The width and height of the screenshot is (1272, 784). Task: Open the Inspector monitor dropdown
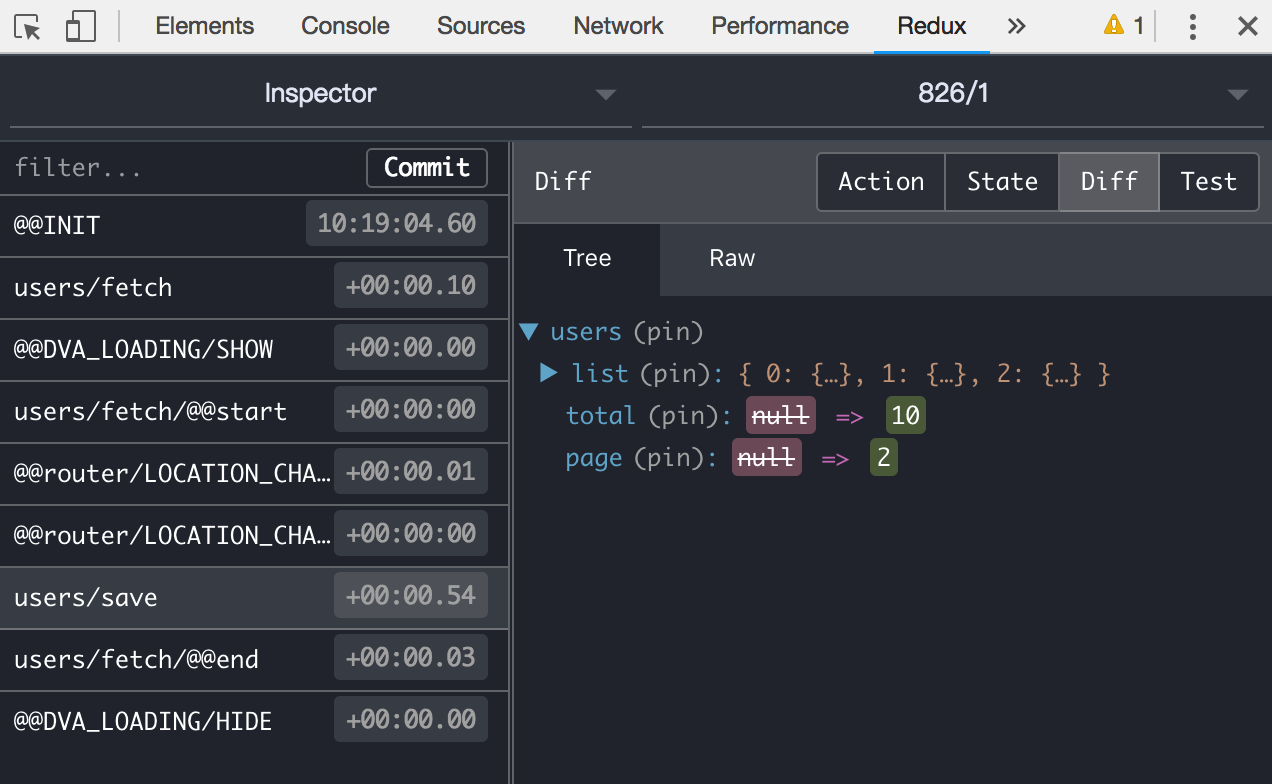[x=320, y=94]
